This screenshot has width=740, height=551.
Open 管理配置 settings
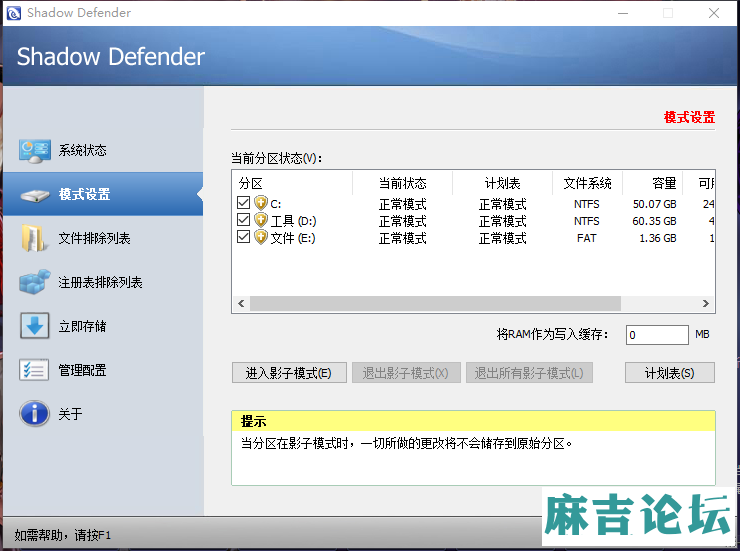click(103, 370)
